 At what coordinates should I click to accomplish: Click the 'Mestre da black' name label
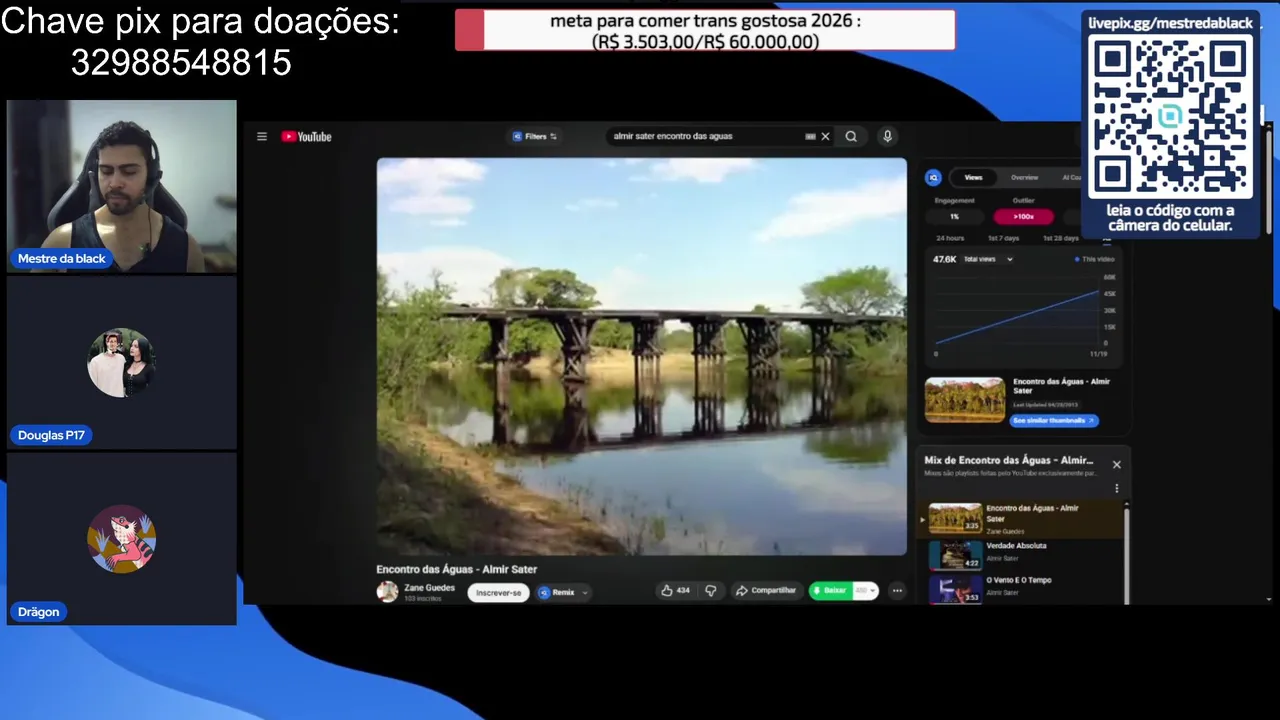point(61,259)
